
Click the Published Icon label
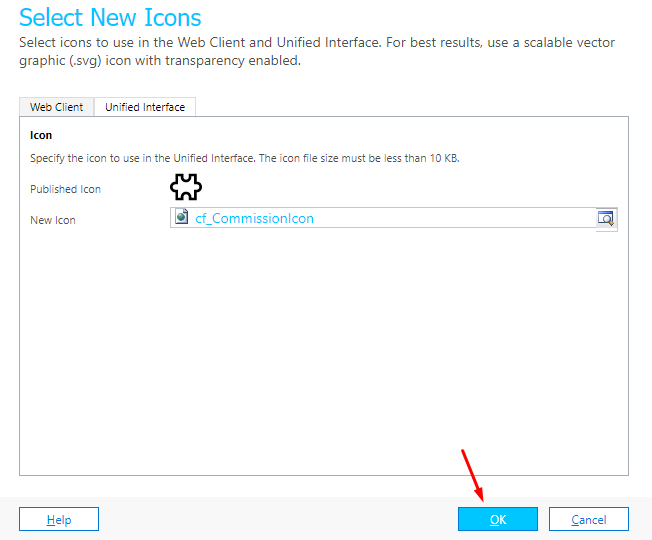tap(65, 189)
